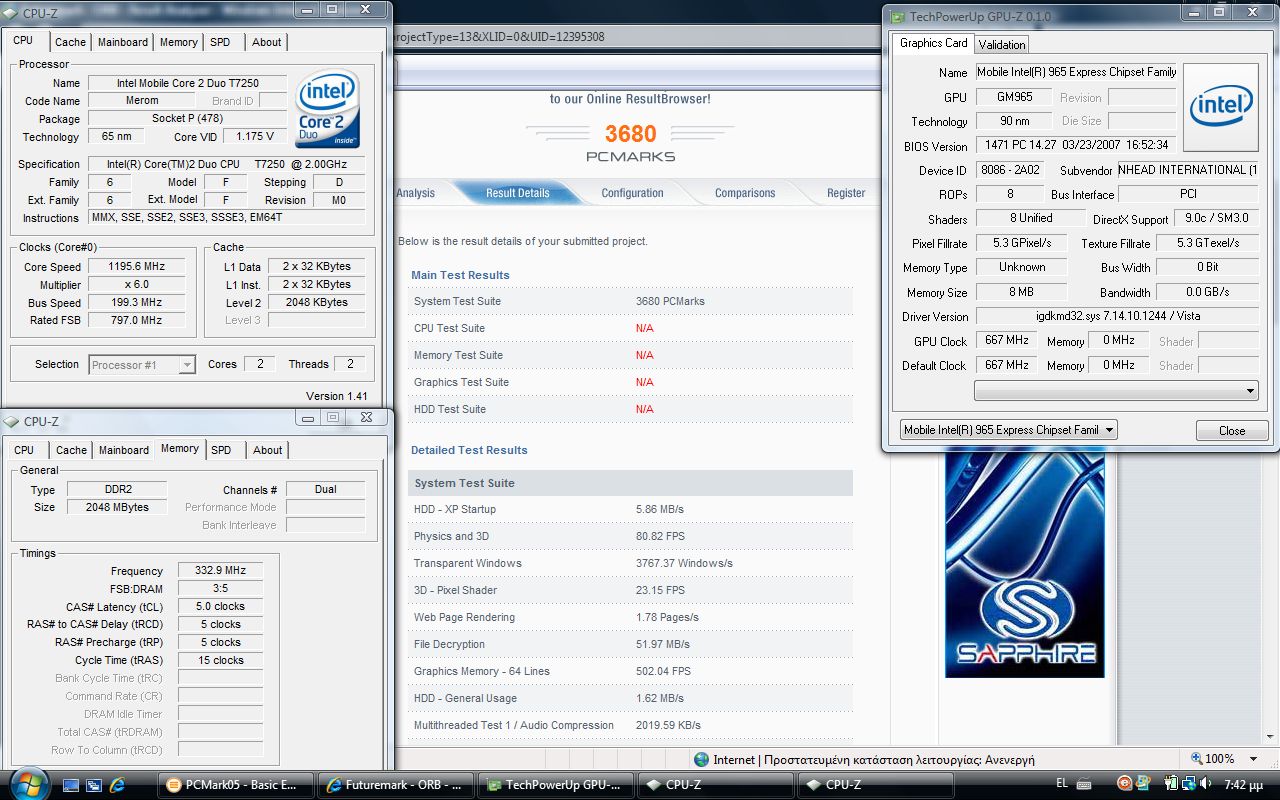
Task: Click the Physics and 3D 80.82 FPS row
Action: coord(631,536)
